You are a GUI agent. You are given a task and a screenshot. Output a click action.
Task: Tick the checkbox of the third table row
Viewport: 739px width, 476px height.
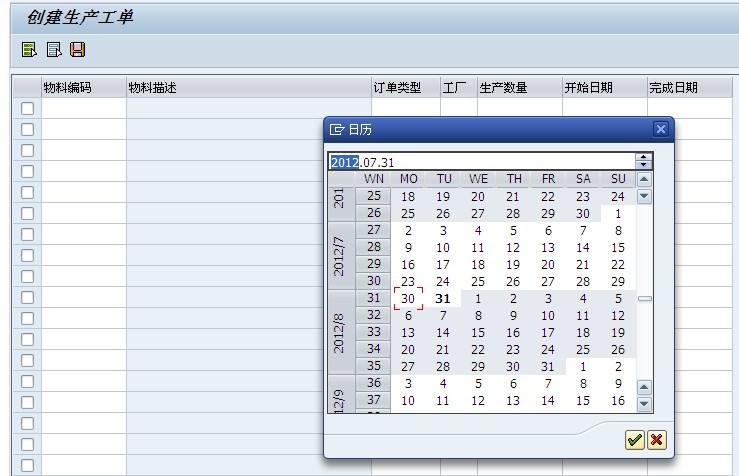27,150
